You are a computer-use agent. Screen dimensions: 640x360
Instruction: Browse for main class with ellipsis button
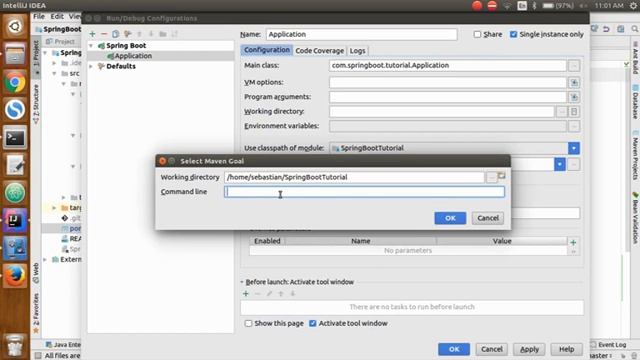(x=574, y=66)
